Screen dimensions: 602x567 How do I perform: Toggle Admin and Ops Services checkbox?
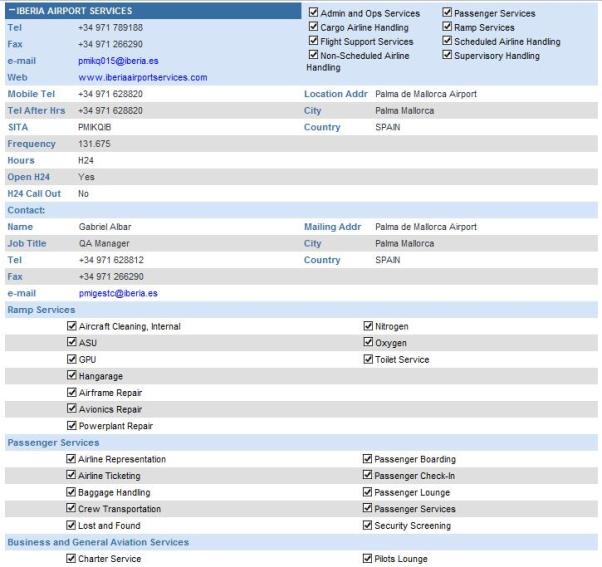pyautogui.click(x=313, y=12)
